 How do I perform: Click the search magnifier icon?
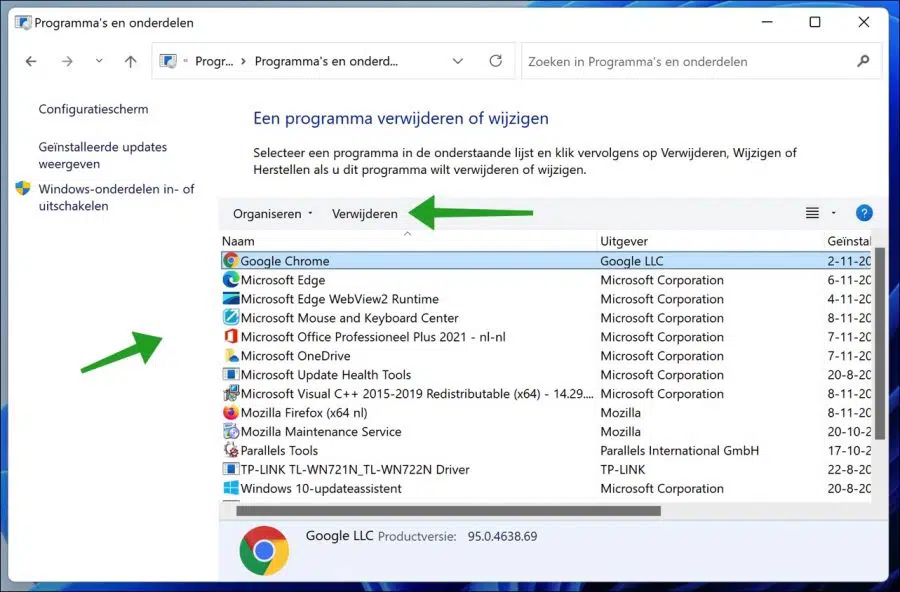[863, 61]
